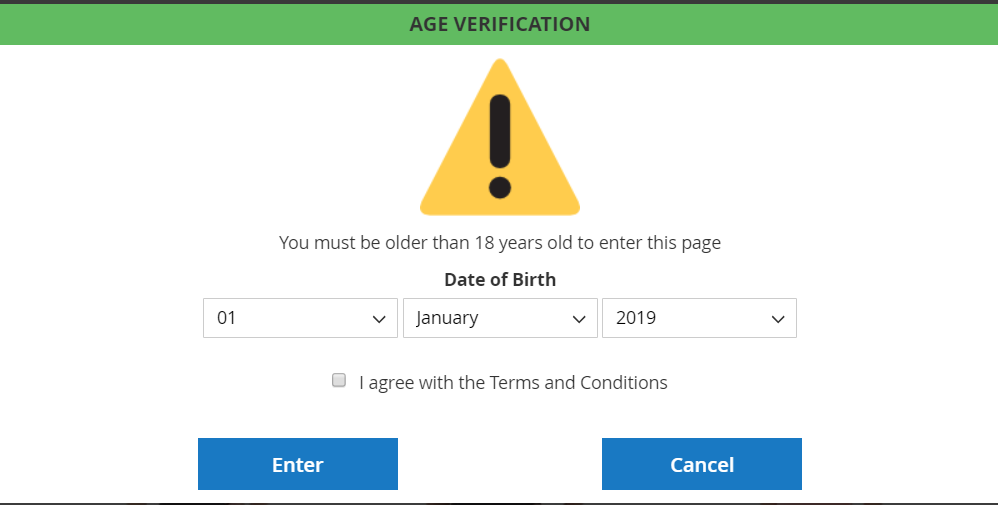Click the 'older than 18 years' notice text
998x505 pixels.
tap(499, 242)
